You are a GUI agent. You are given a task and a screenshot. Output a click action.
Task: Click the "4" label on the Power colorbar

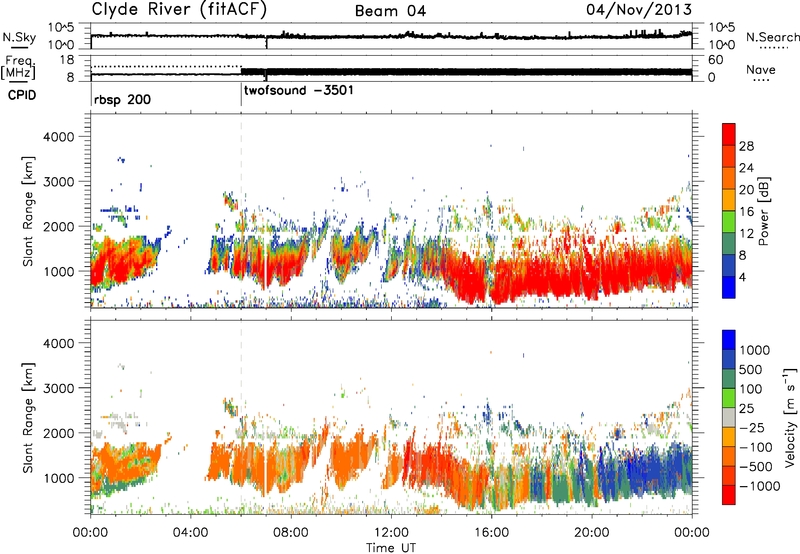pyautogui.click(x=742, y=277)
